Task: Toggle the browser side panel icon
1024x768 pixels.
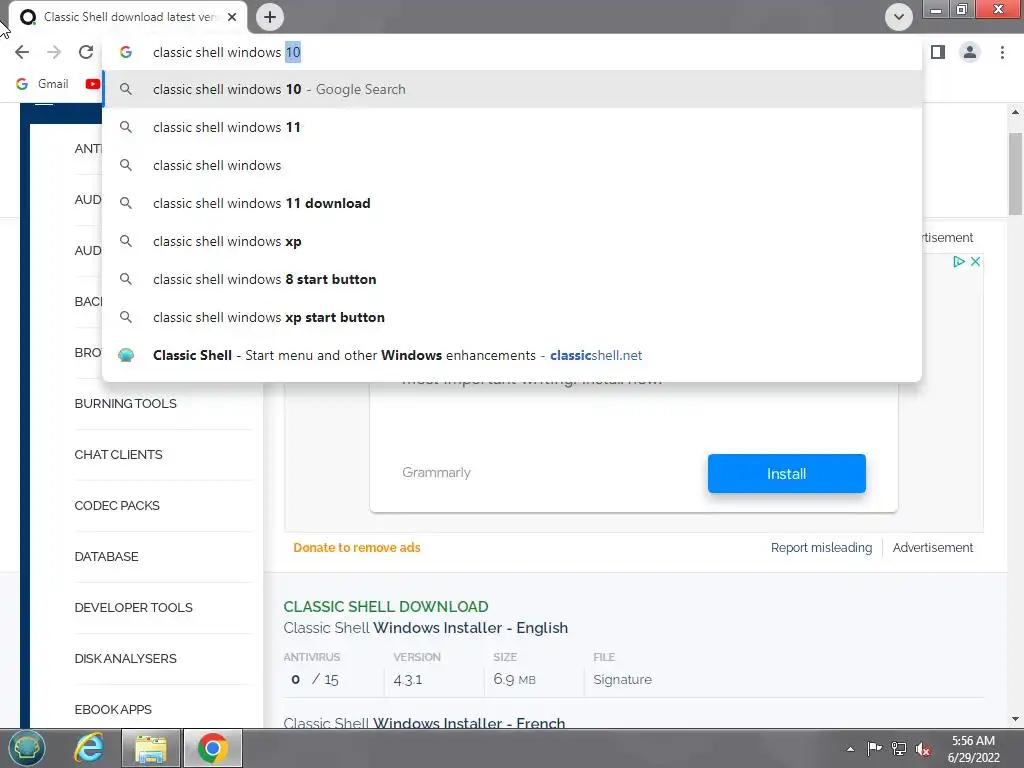Action: point(938,52)
